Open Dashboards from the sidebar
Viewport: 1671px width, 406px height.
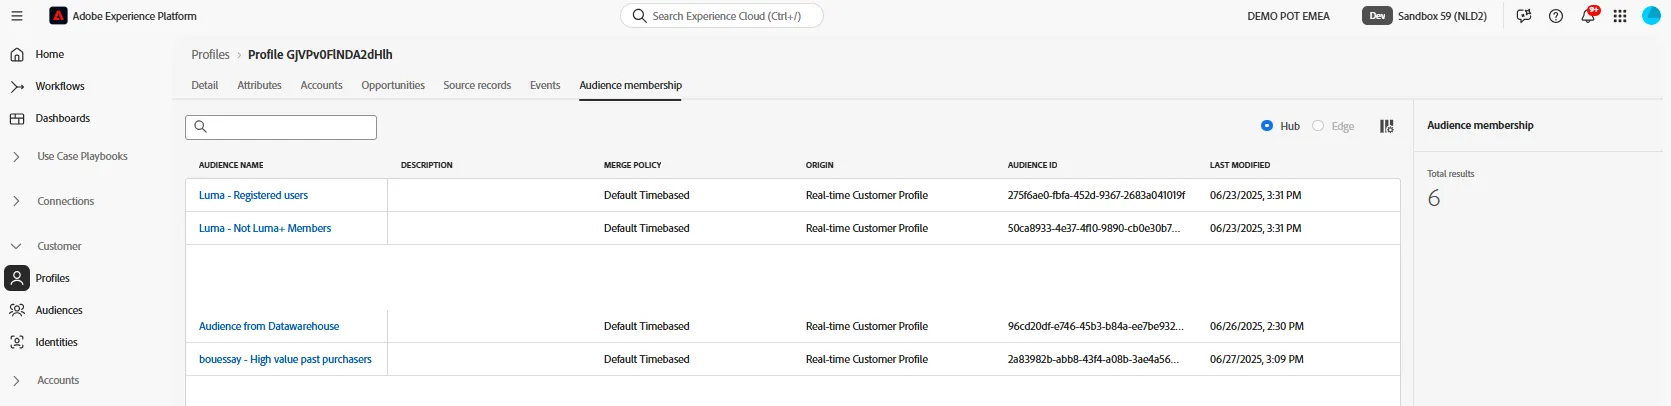63,118
